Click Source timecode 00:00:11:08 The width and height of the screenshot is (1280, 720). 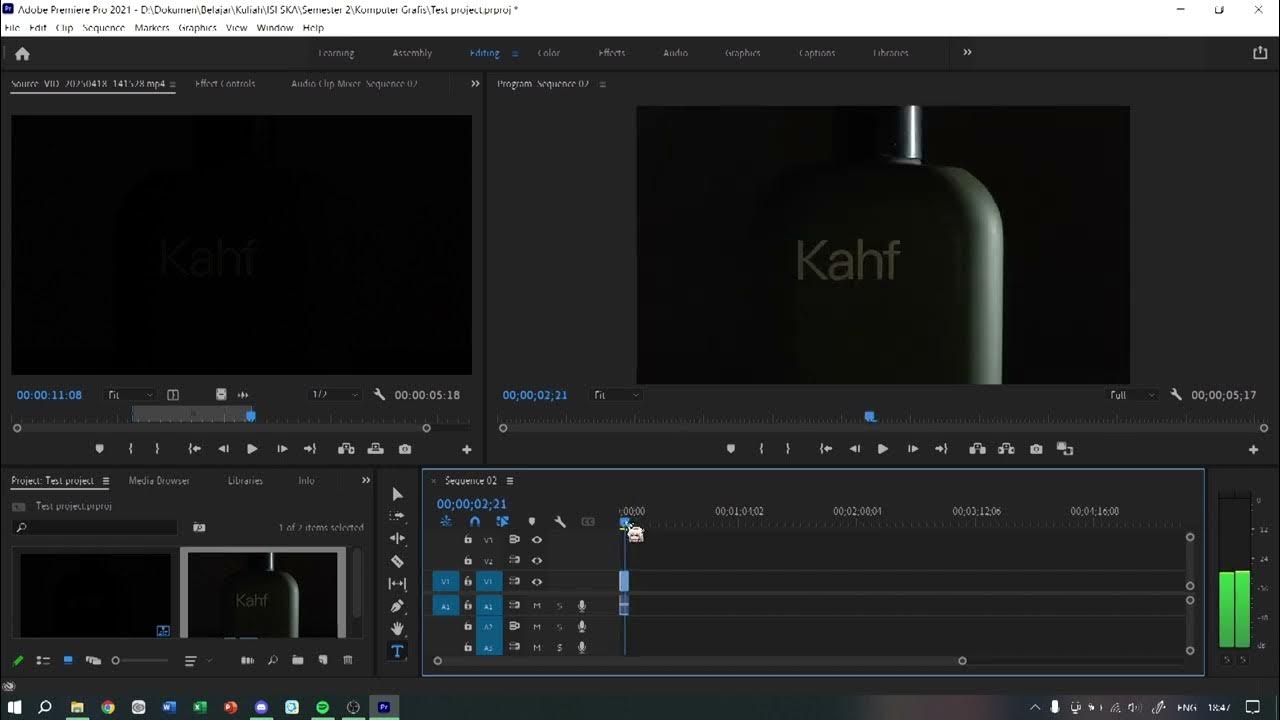pyautogui.click(x=49, y=395)
